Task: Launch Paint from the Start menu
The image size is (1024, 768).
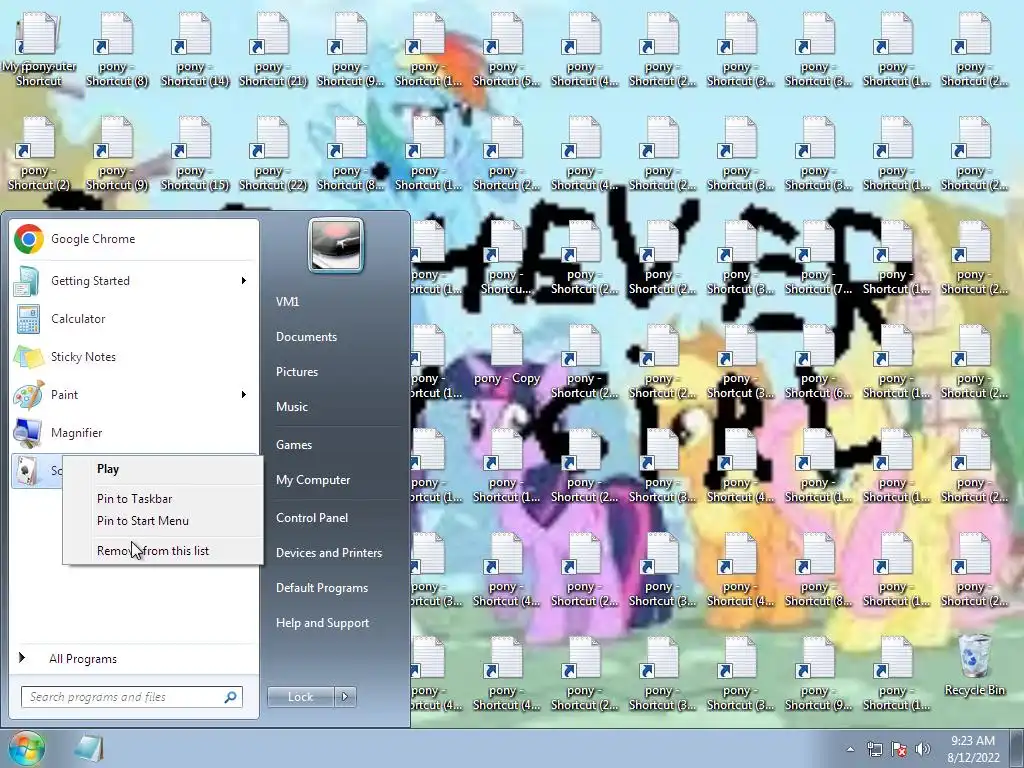Action: click(135, 394)
